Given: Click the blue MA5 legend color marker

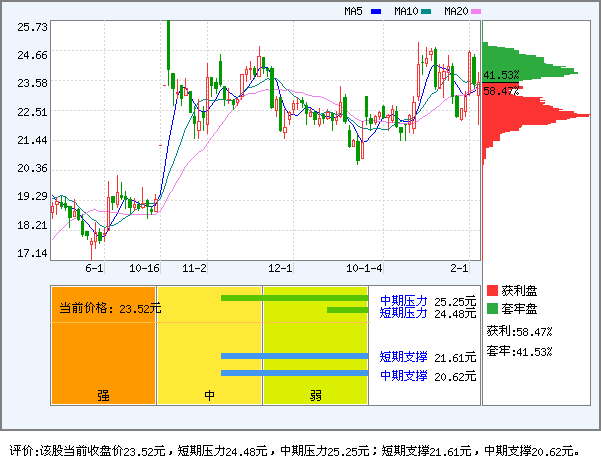Looking at the screenshot, I should click(376, 12).
